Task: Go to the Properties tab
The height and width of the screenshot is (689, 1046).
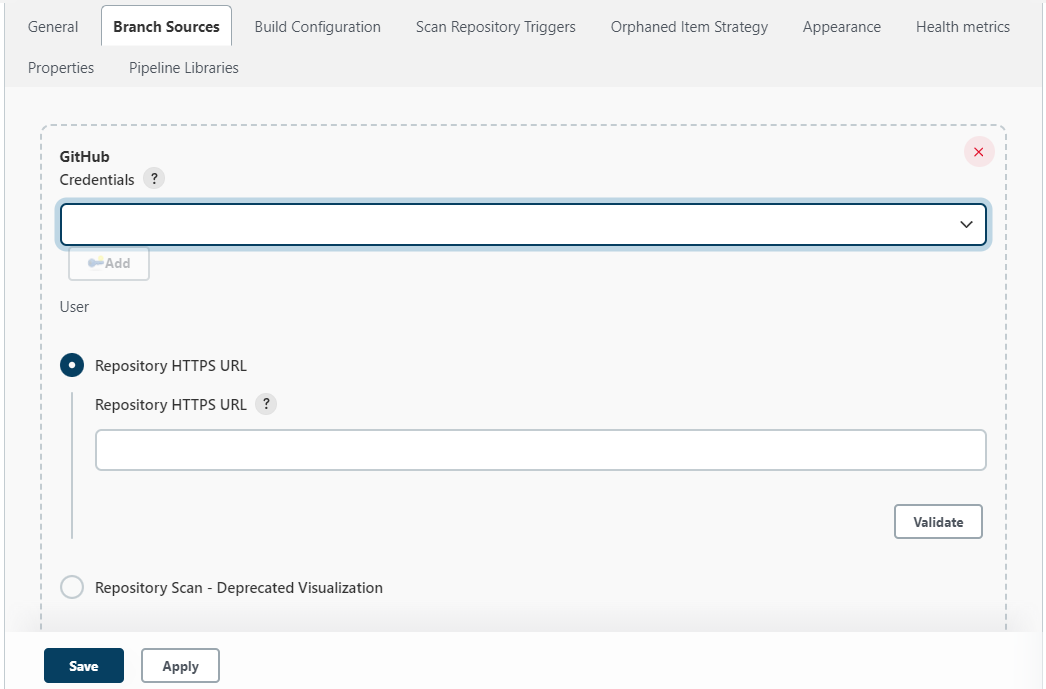Action: click(x=61, y=68)
